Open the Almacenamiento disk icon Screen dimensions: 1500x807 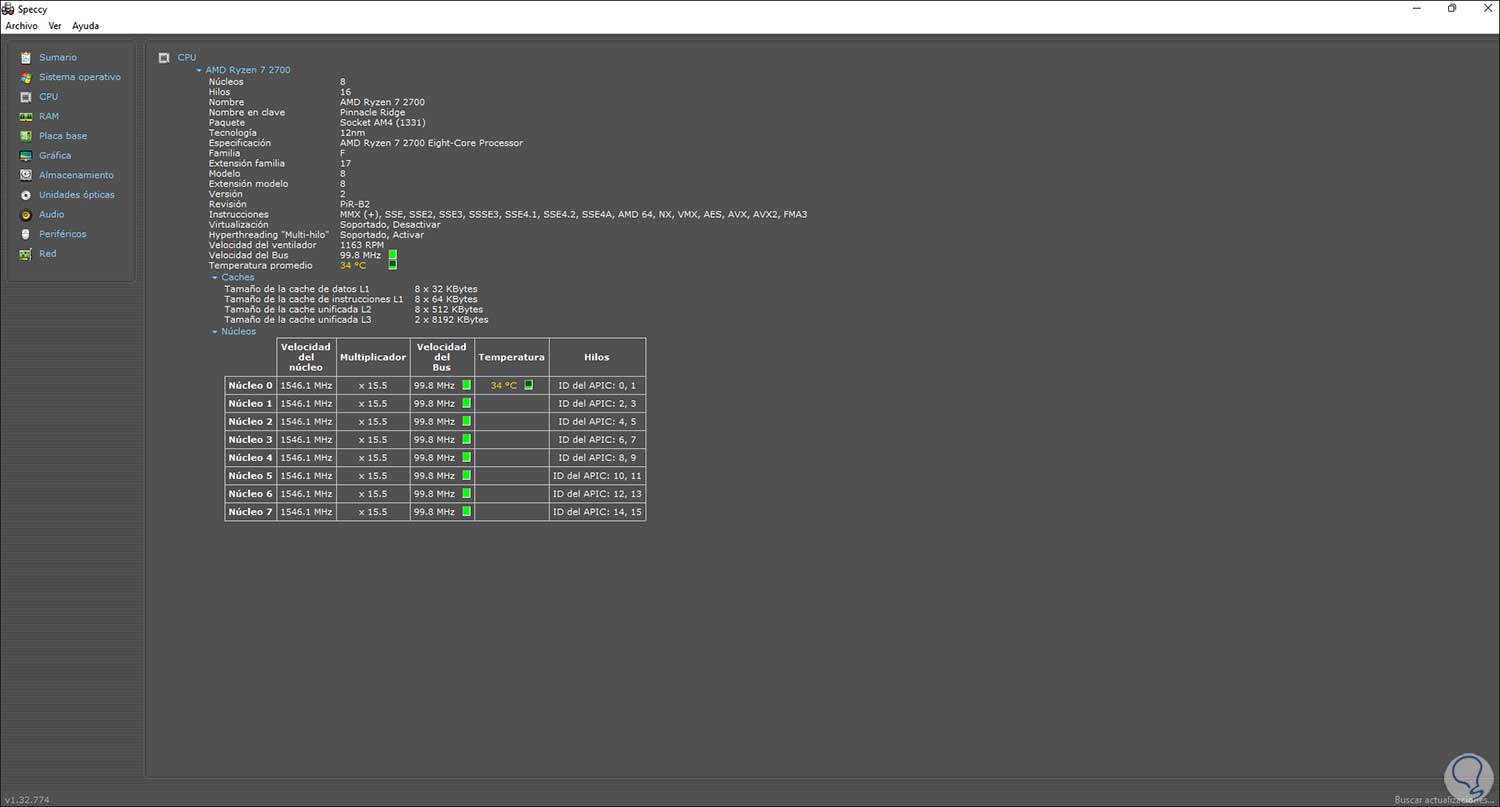[26, 175]
